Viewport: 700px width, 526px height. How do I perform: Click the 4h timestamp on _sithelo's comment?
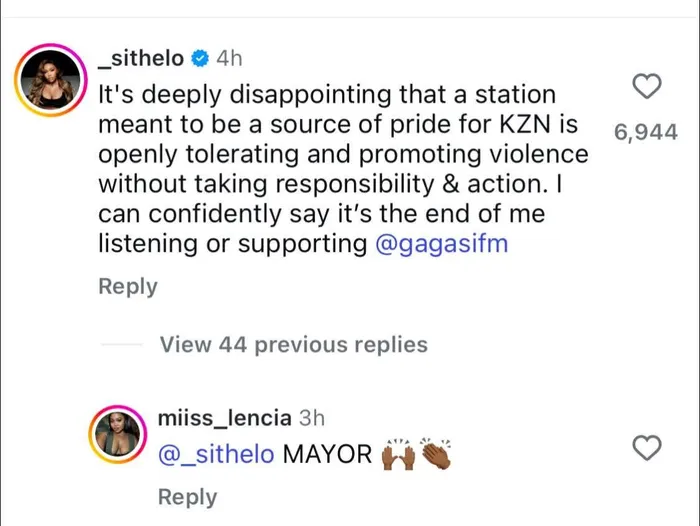point(229,59)
